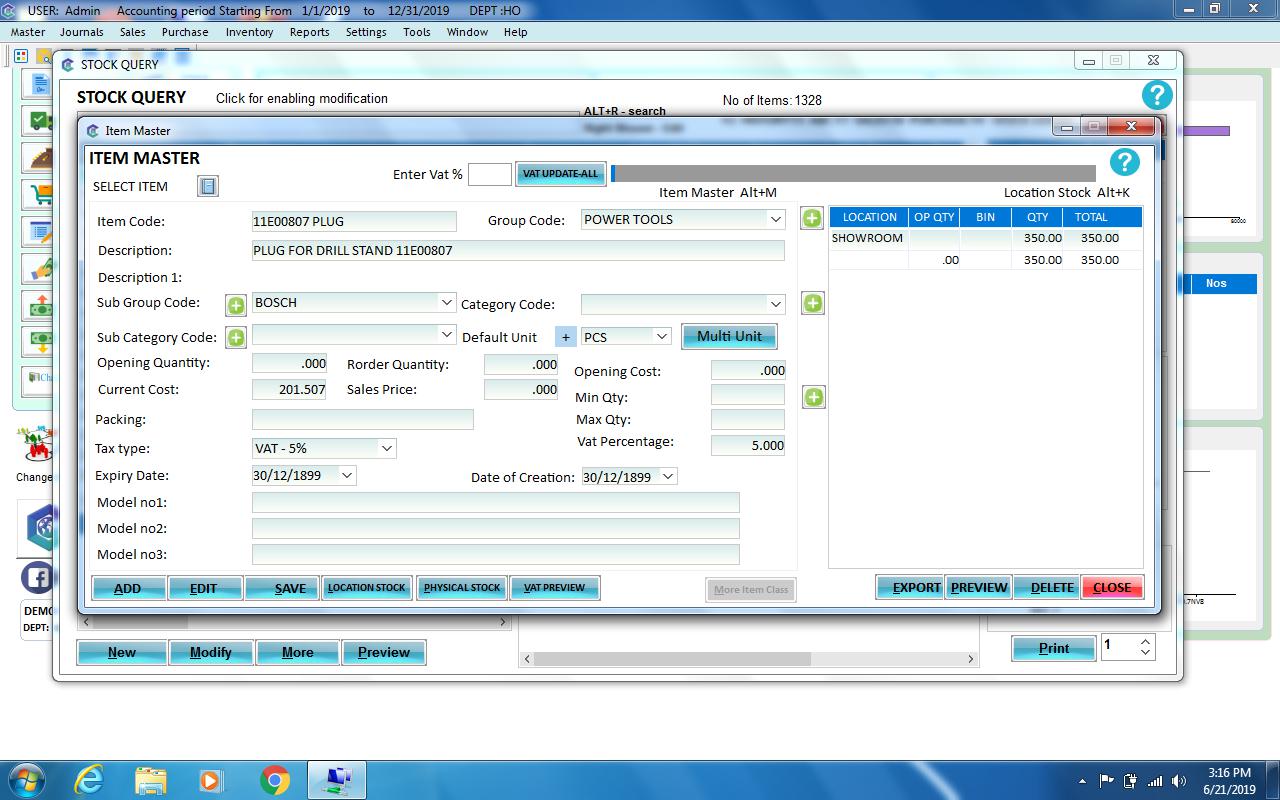The image size is (1280, 800).
Task: Open the Inventory menu
Action: click(x=249, y=32)
